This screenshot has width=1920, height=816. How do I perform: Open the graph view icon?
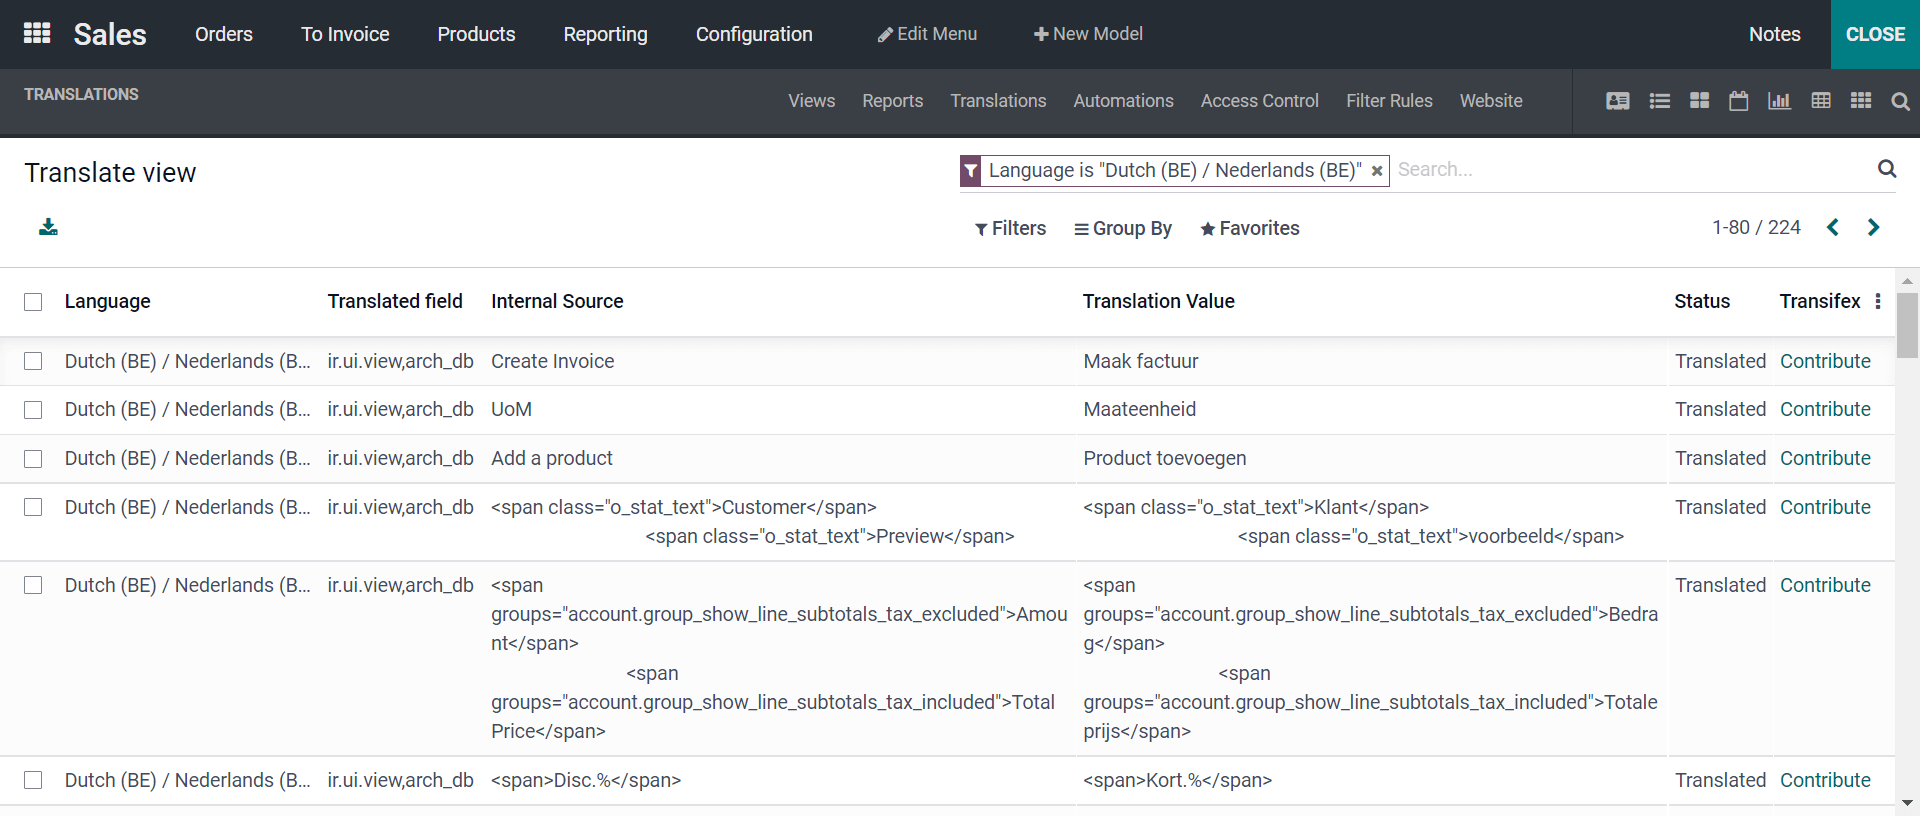coord(1779,101)
